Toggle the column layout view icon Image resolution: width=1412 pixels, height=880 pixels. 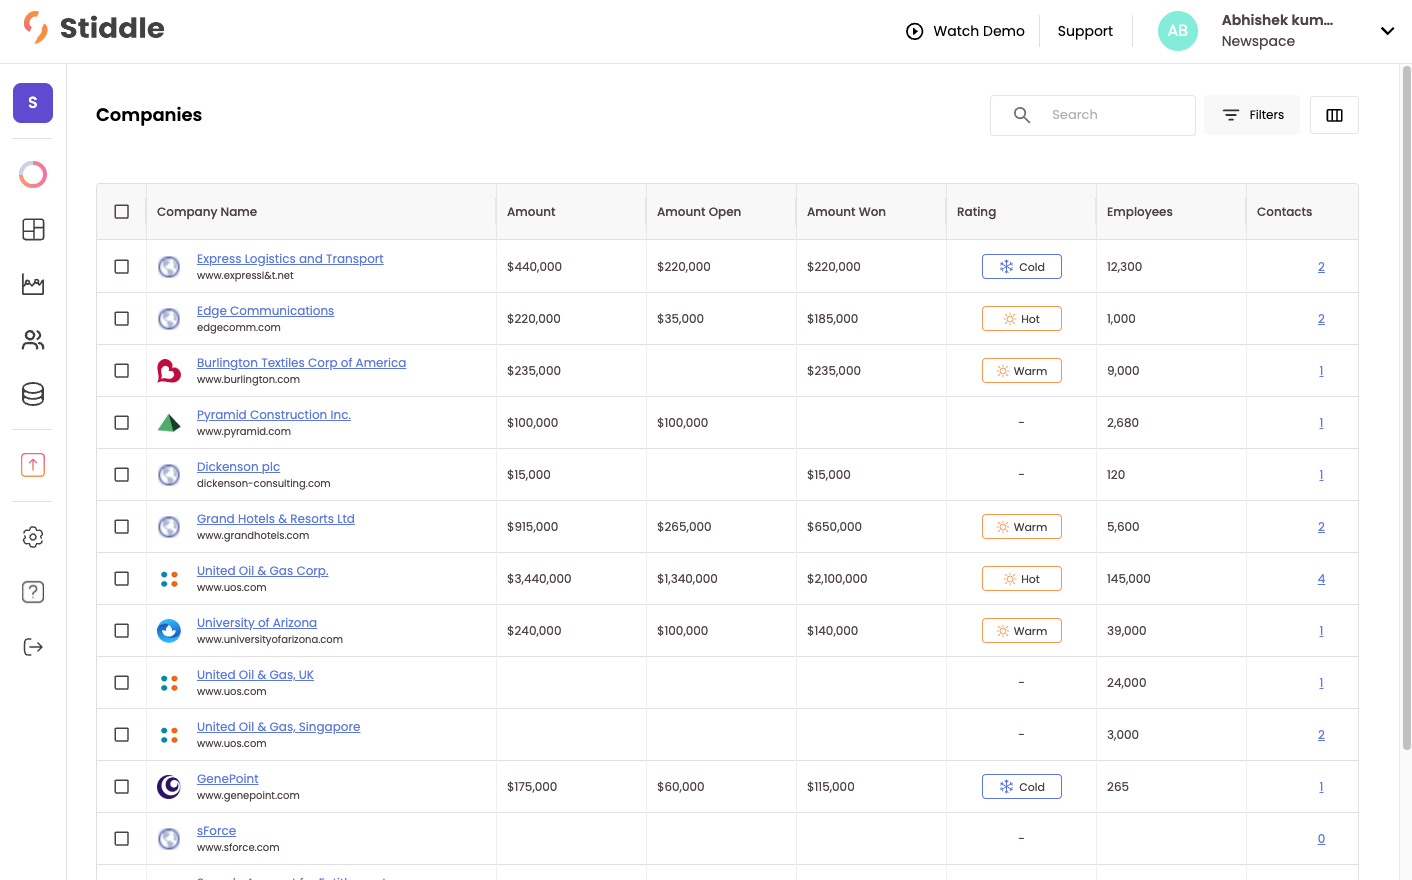1334,115
